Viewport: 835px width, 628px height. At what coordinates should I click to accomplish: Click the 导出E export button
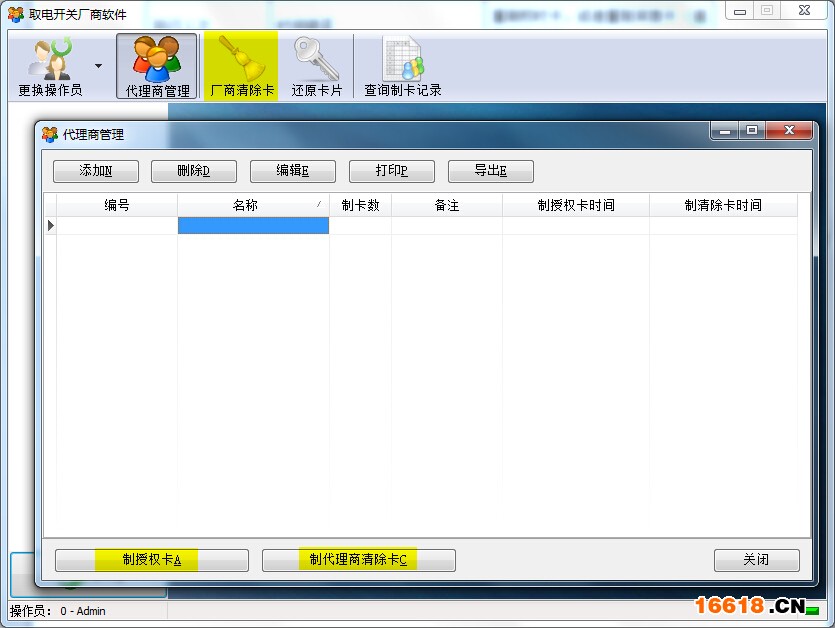click(490, 171)
